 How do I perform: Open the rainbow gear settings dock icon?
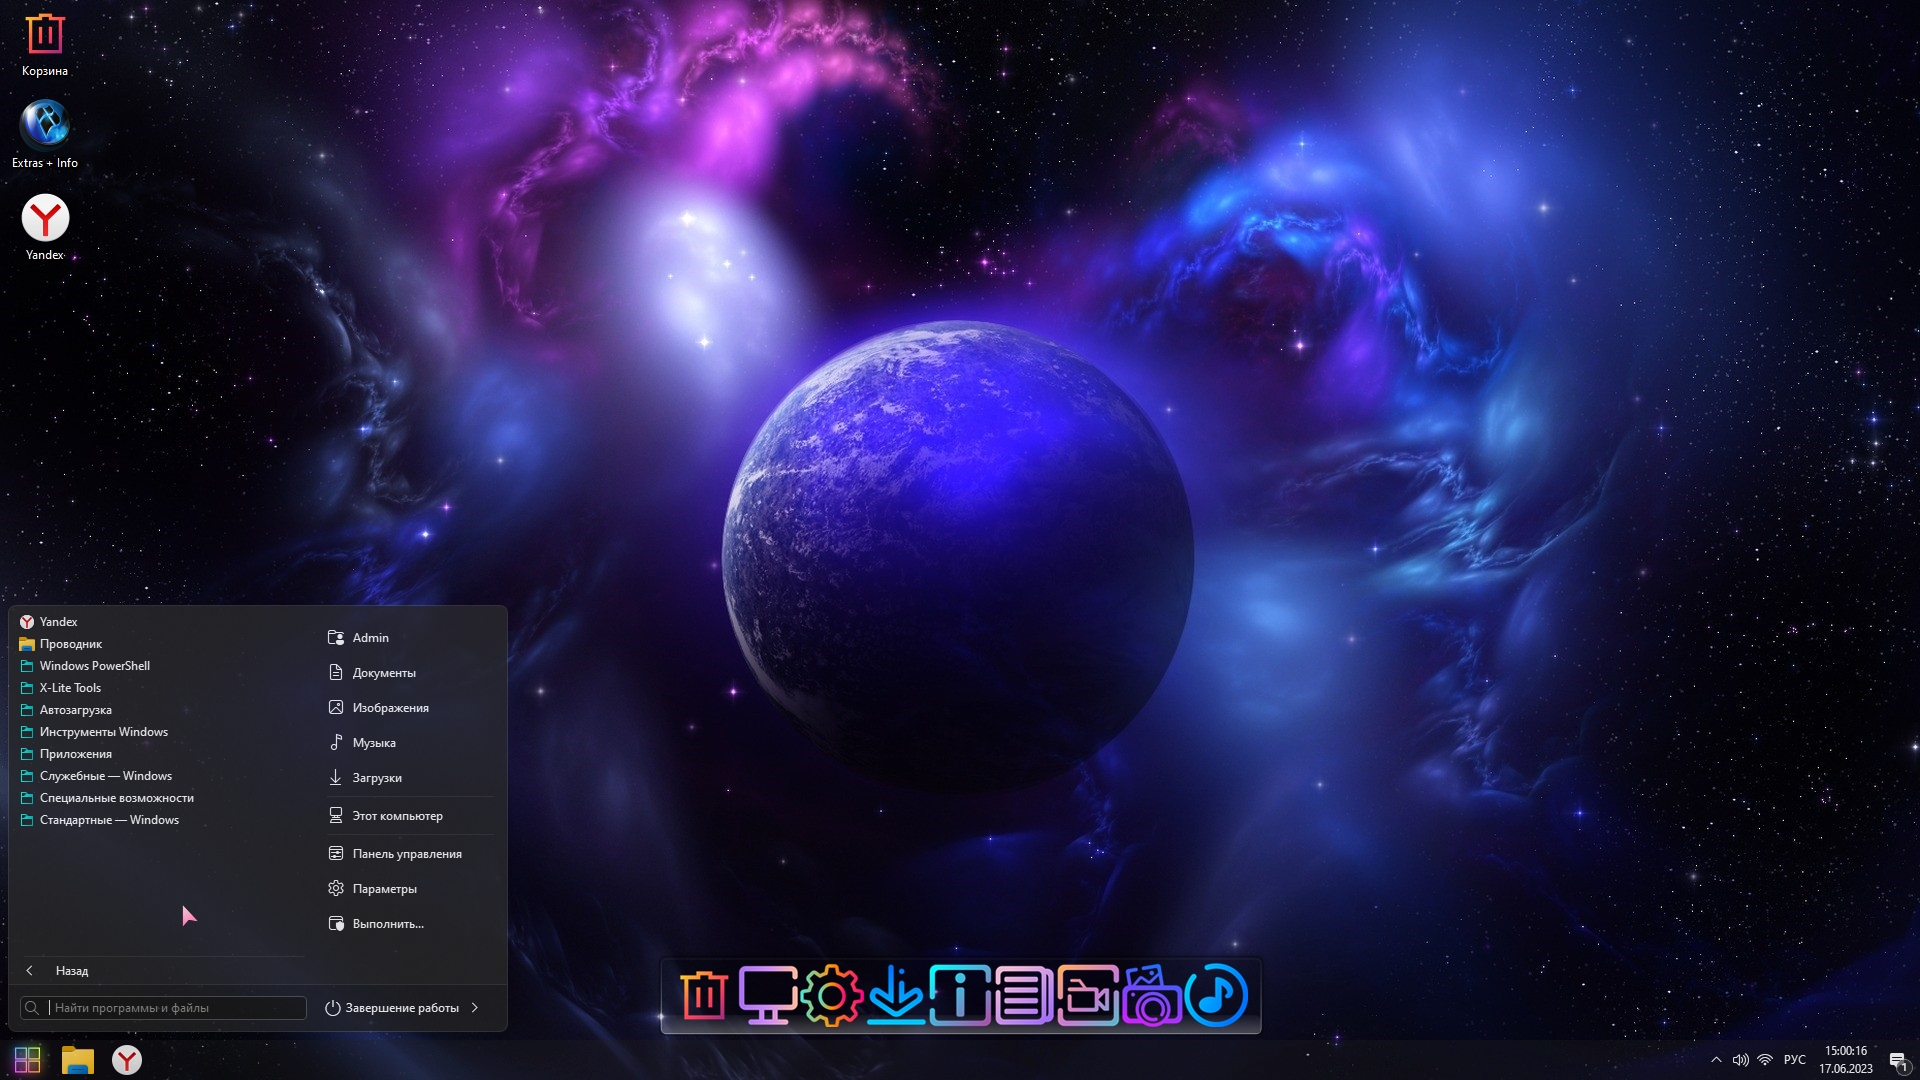click(831, 995)
